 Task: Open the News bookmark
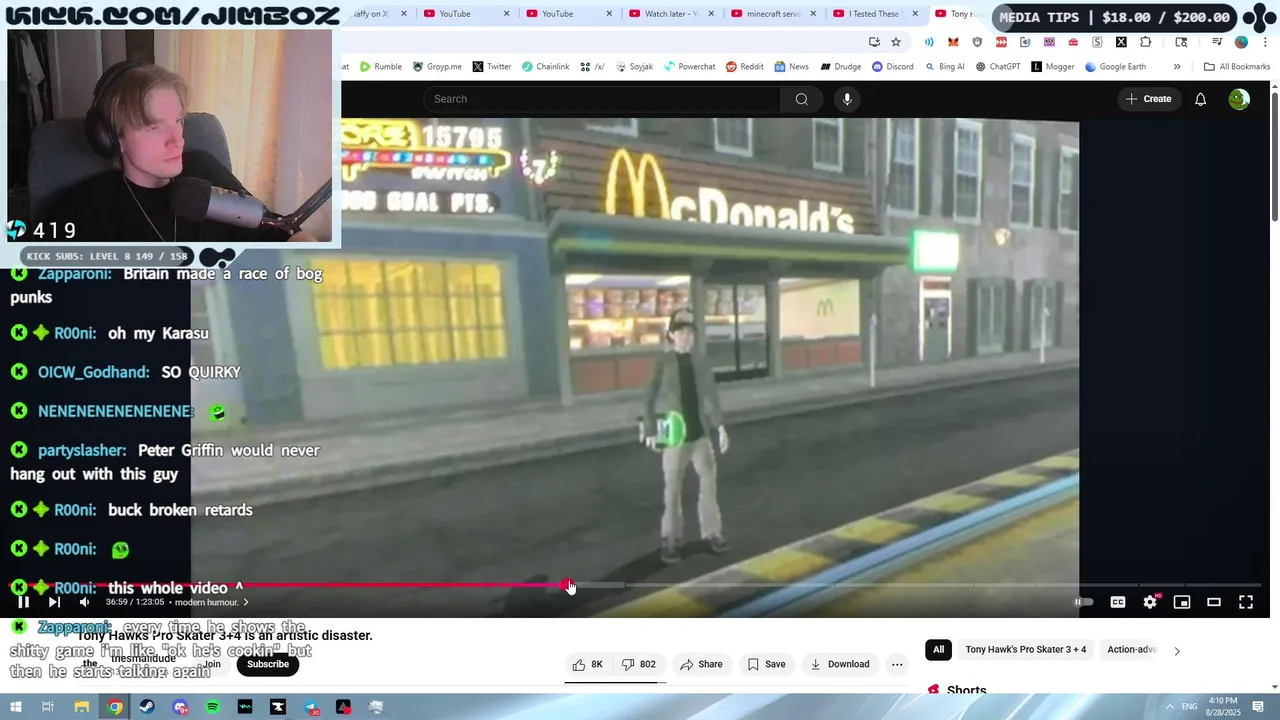[790, 67]
